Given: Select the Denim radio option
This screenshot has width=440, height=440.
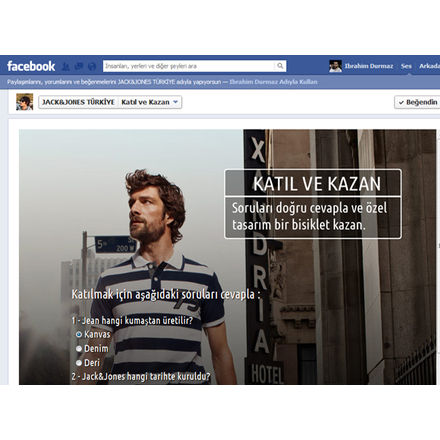Looking at the screenshot, I should coord(79,348).
